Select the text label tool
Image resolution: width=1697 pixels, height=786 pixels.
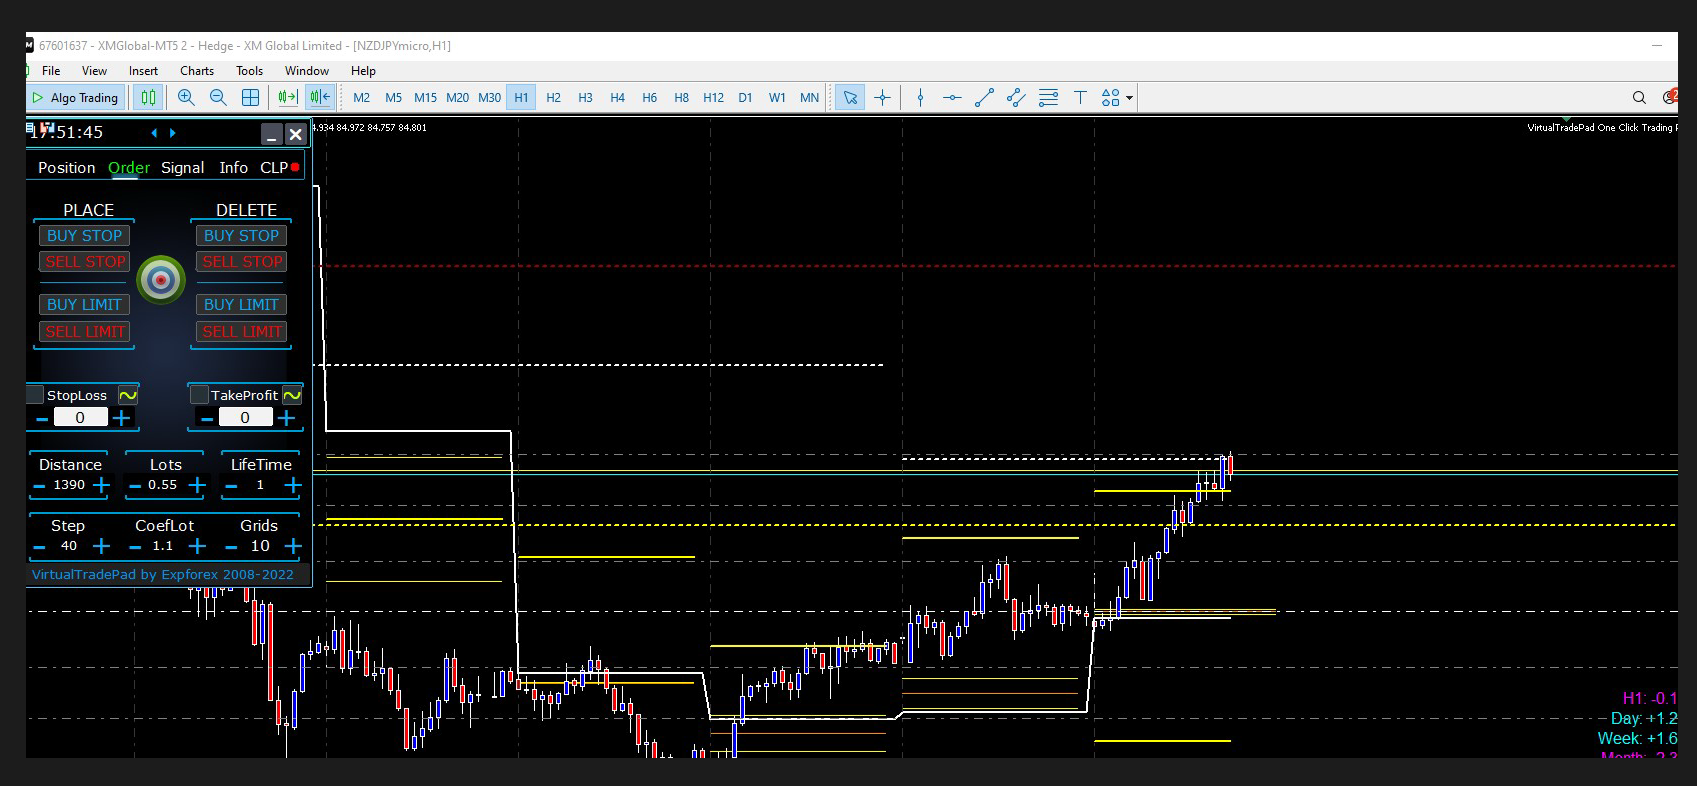click(x=1080, y=97)
